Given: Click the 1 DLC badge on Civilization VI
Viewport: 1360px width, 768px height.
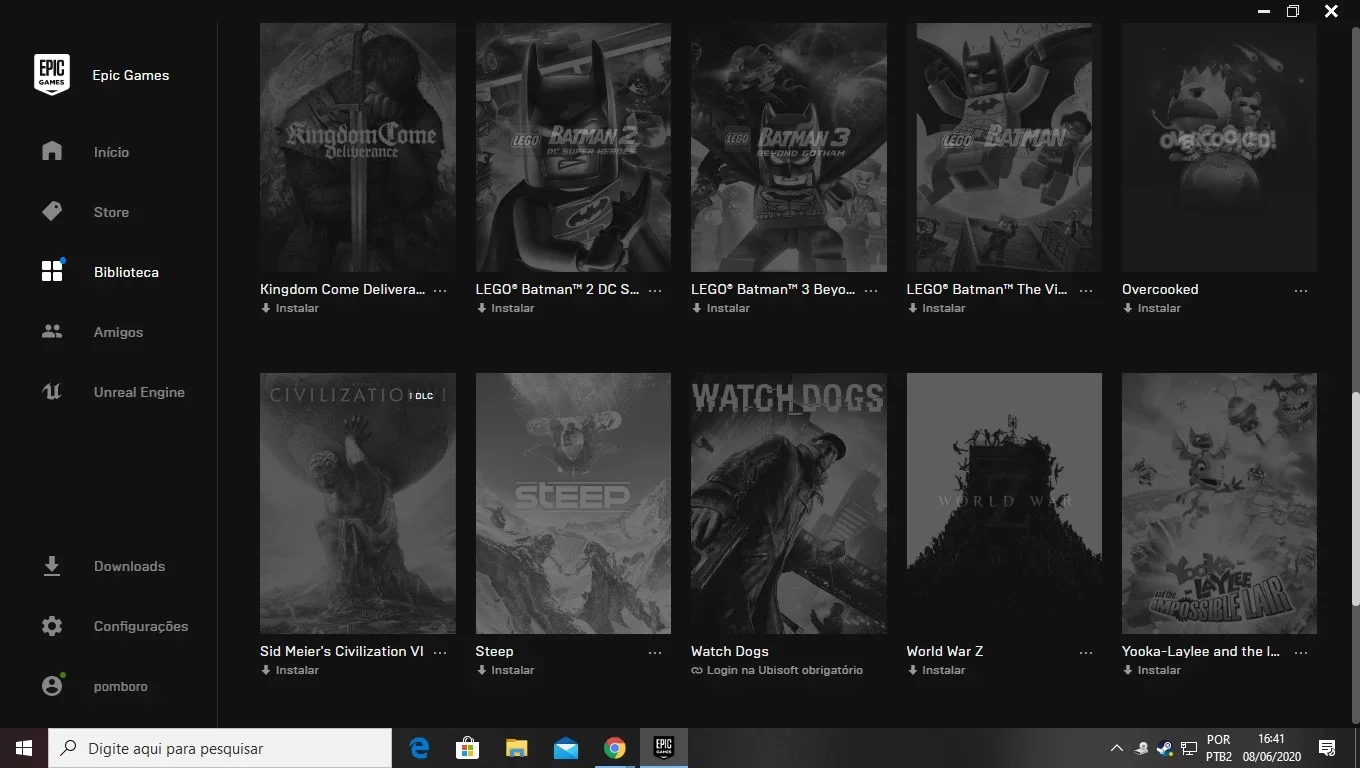Looking at the screenshot, I should pyautogui.click(x=421, y=396).
